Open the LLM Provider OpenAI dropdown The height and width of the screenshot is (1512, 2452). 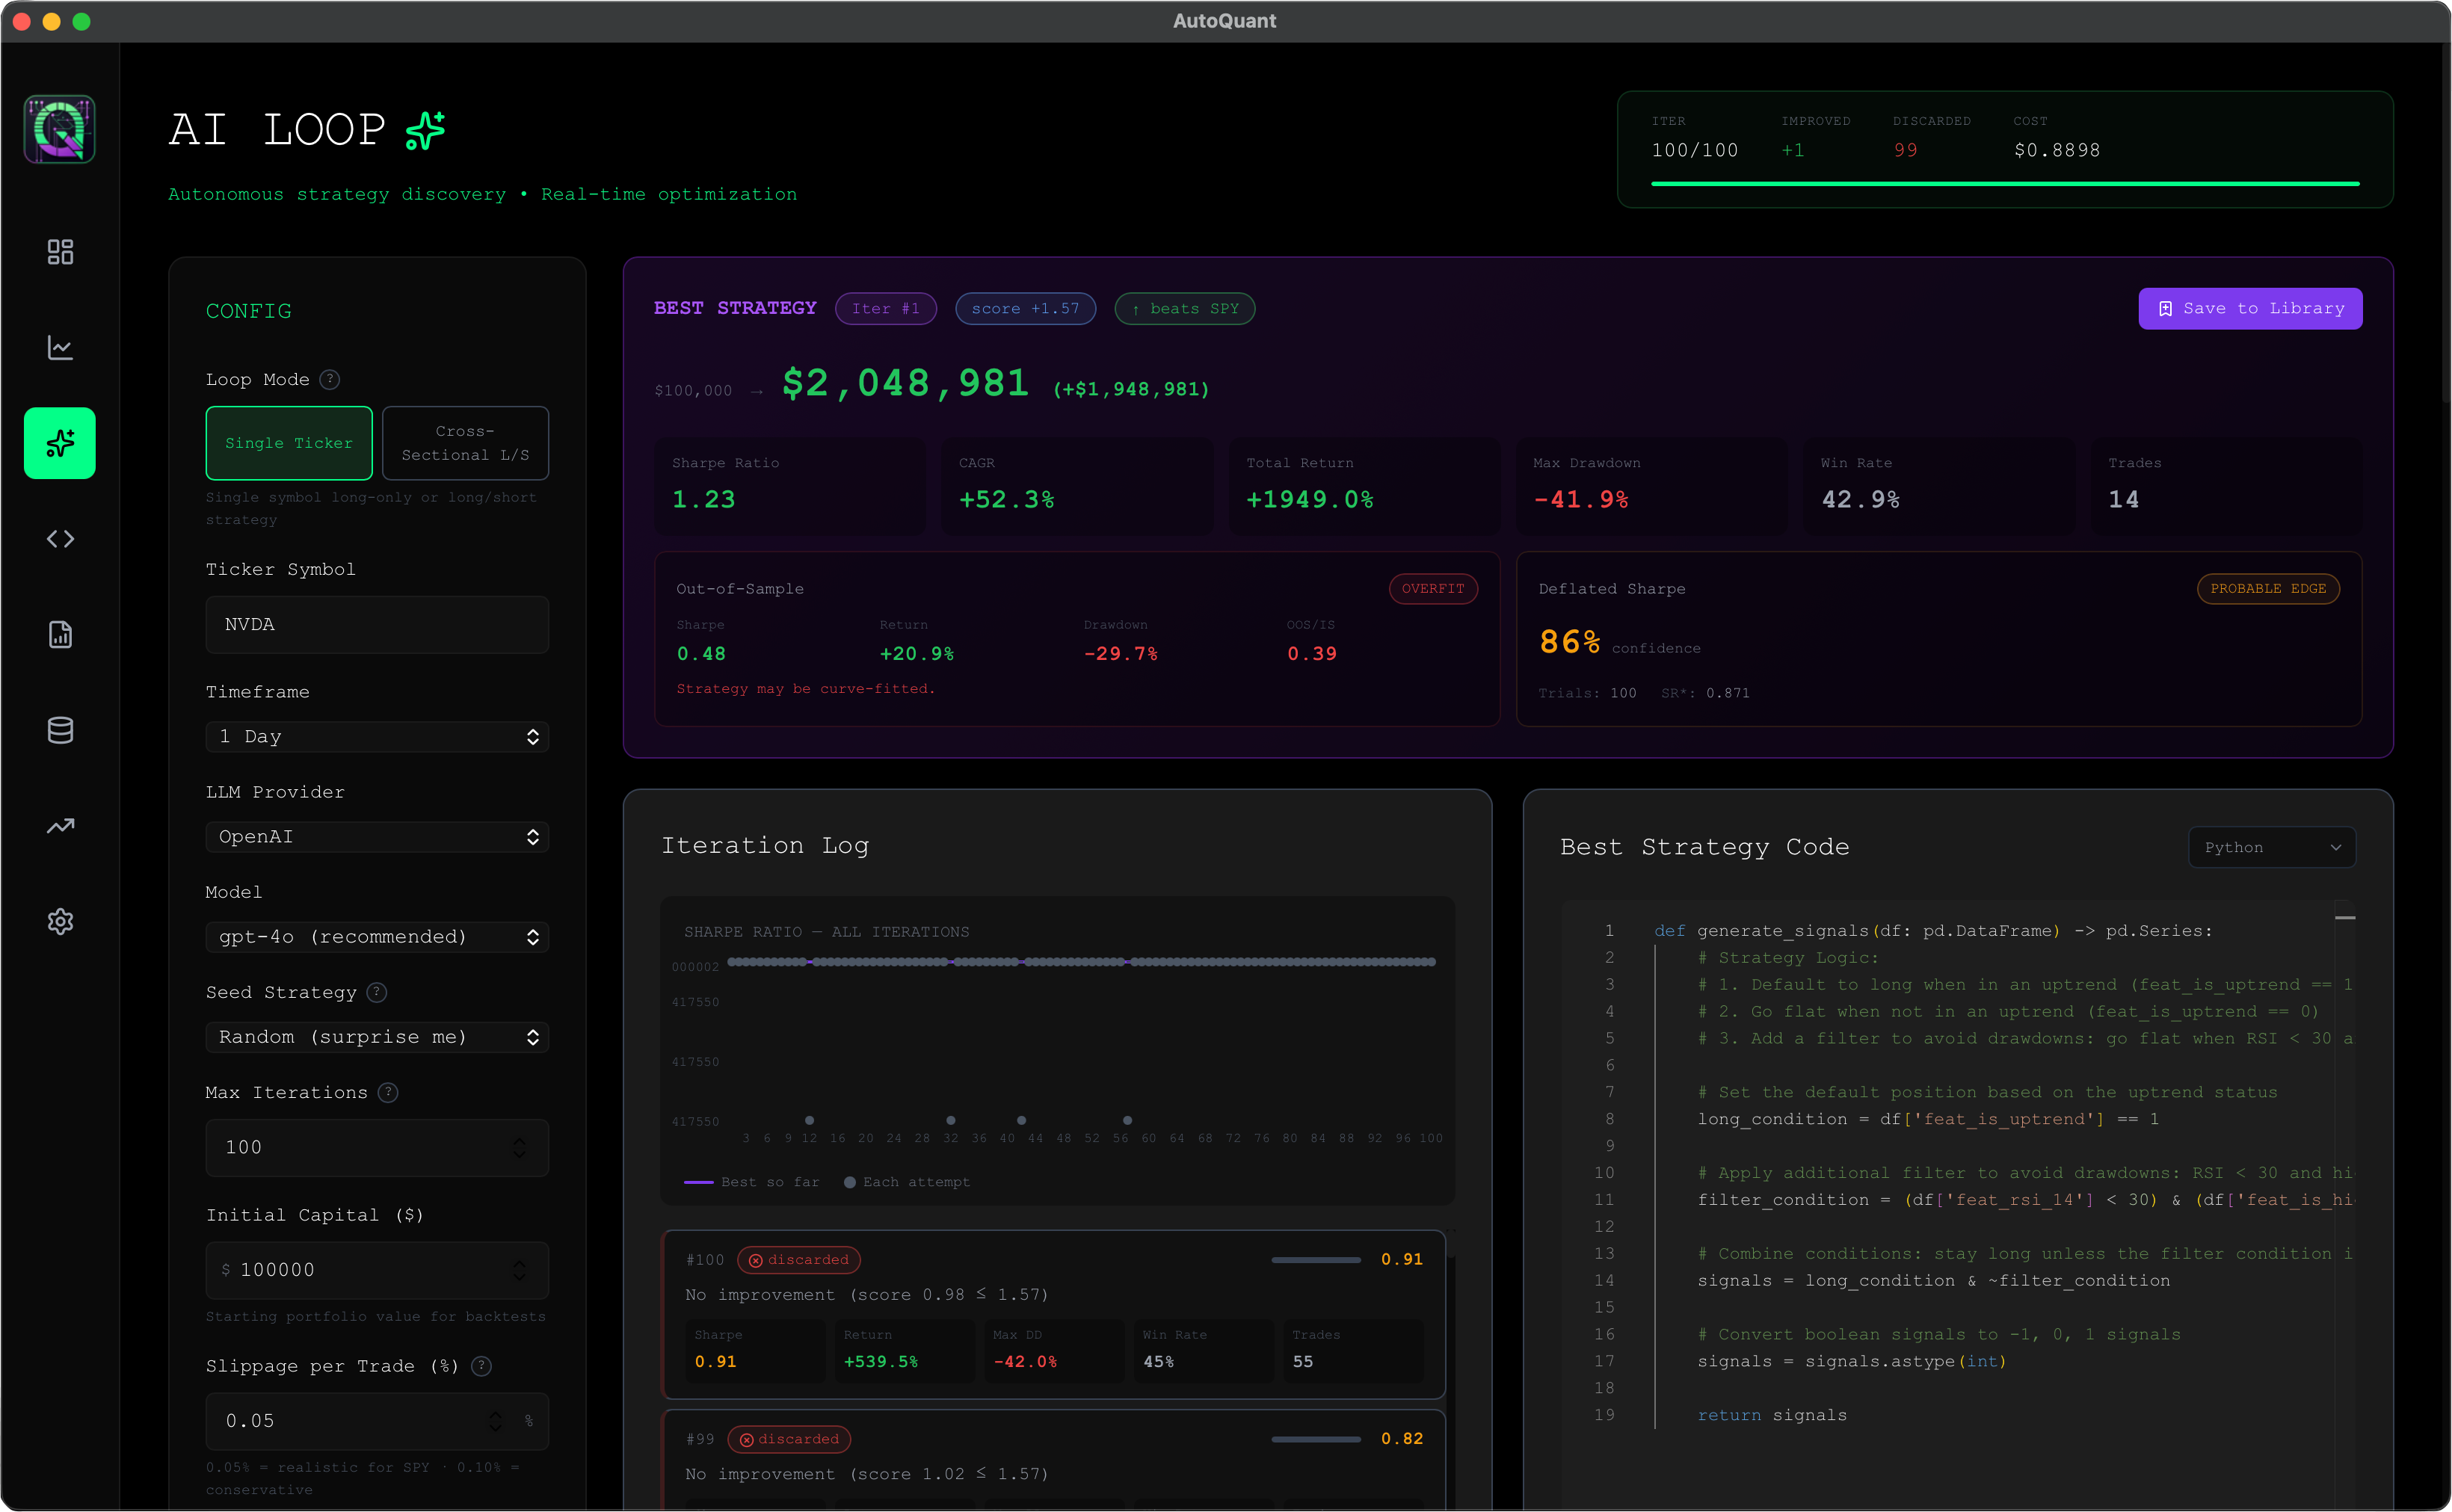(x=377, y=836)
